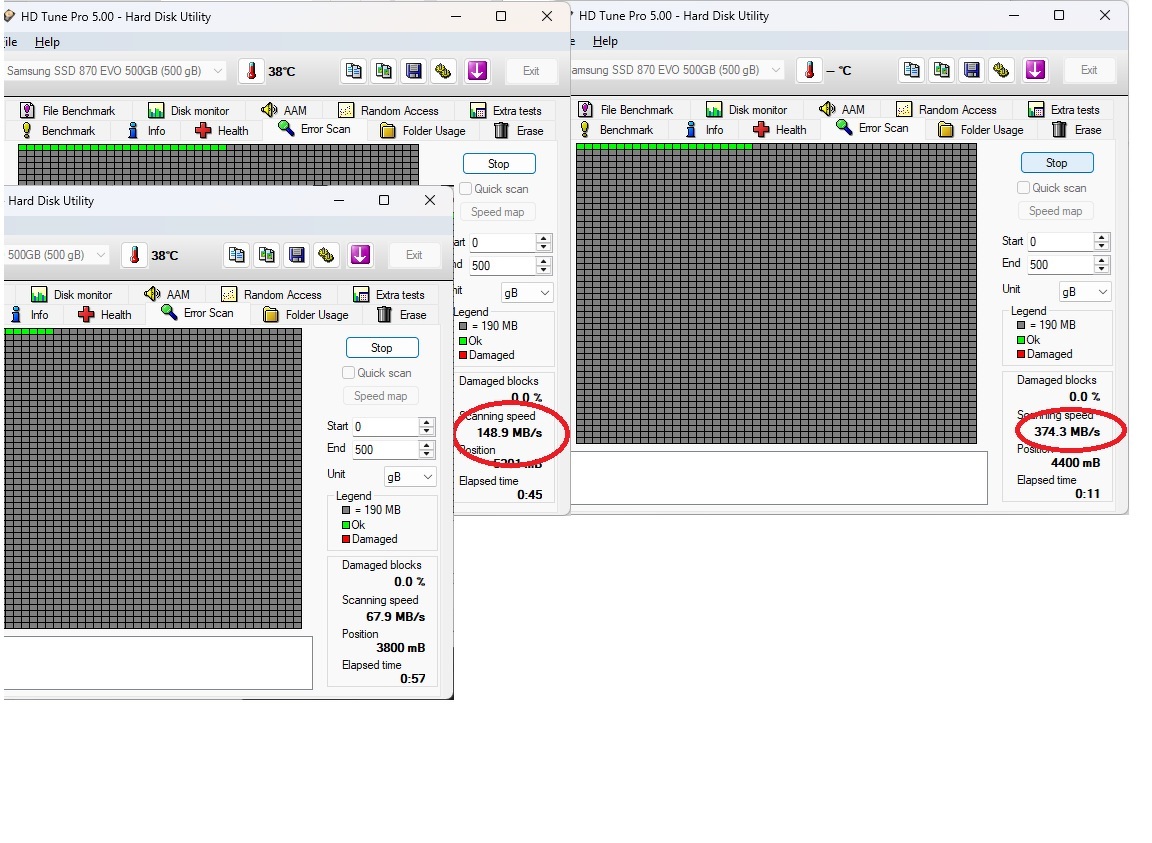Click floppy save icon in front 67.9 MB/s window
The height and width of the screenshot is (843, 1152).
(x=297, y=254)
